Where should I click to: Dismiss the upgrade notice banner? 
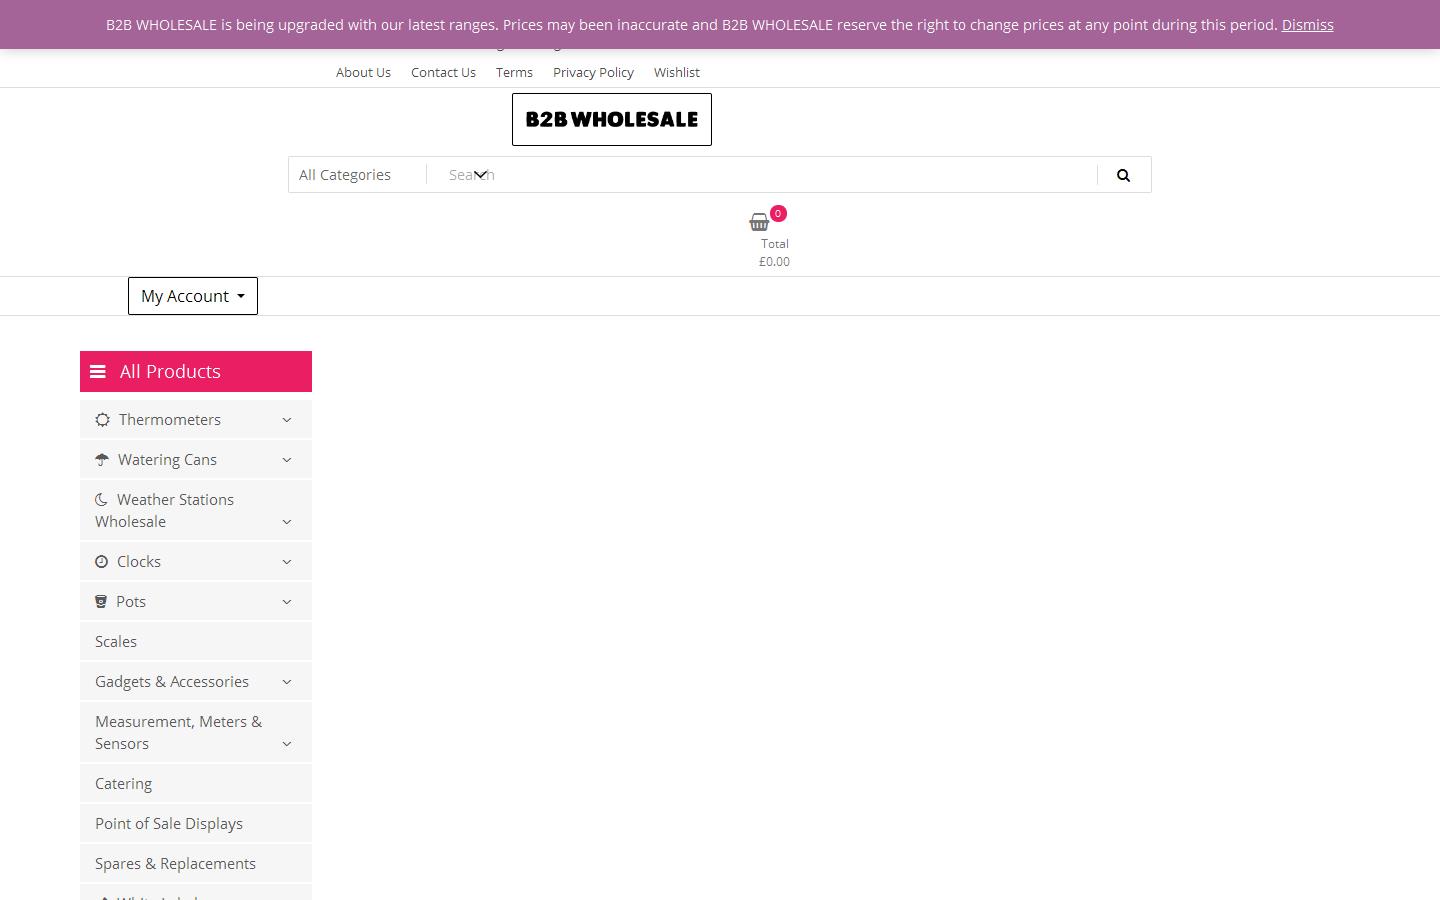click(1307, 25)
